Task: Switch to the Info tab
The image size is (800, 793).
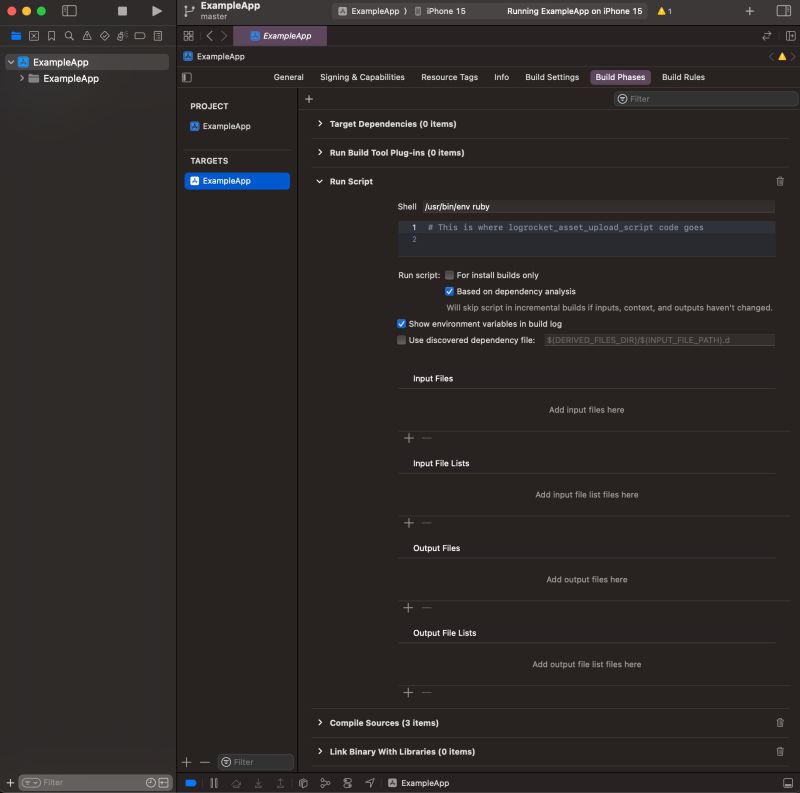Action: pyautogui.click(x=502, y=77)
